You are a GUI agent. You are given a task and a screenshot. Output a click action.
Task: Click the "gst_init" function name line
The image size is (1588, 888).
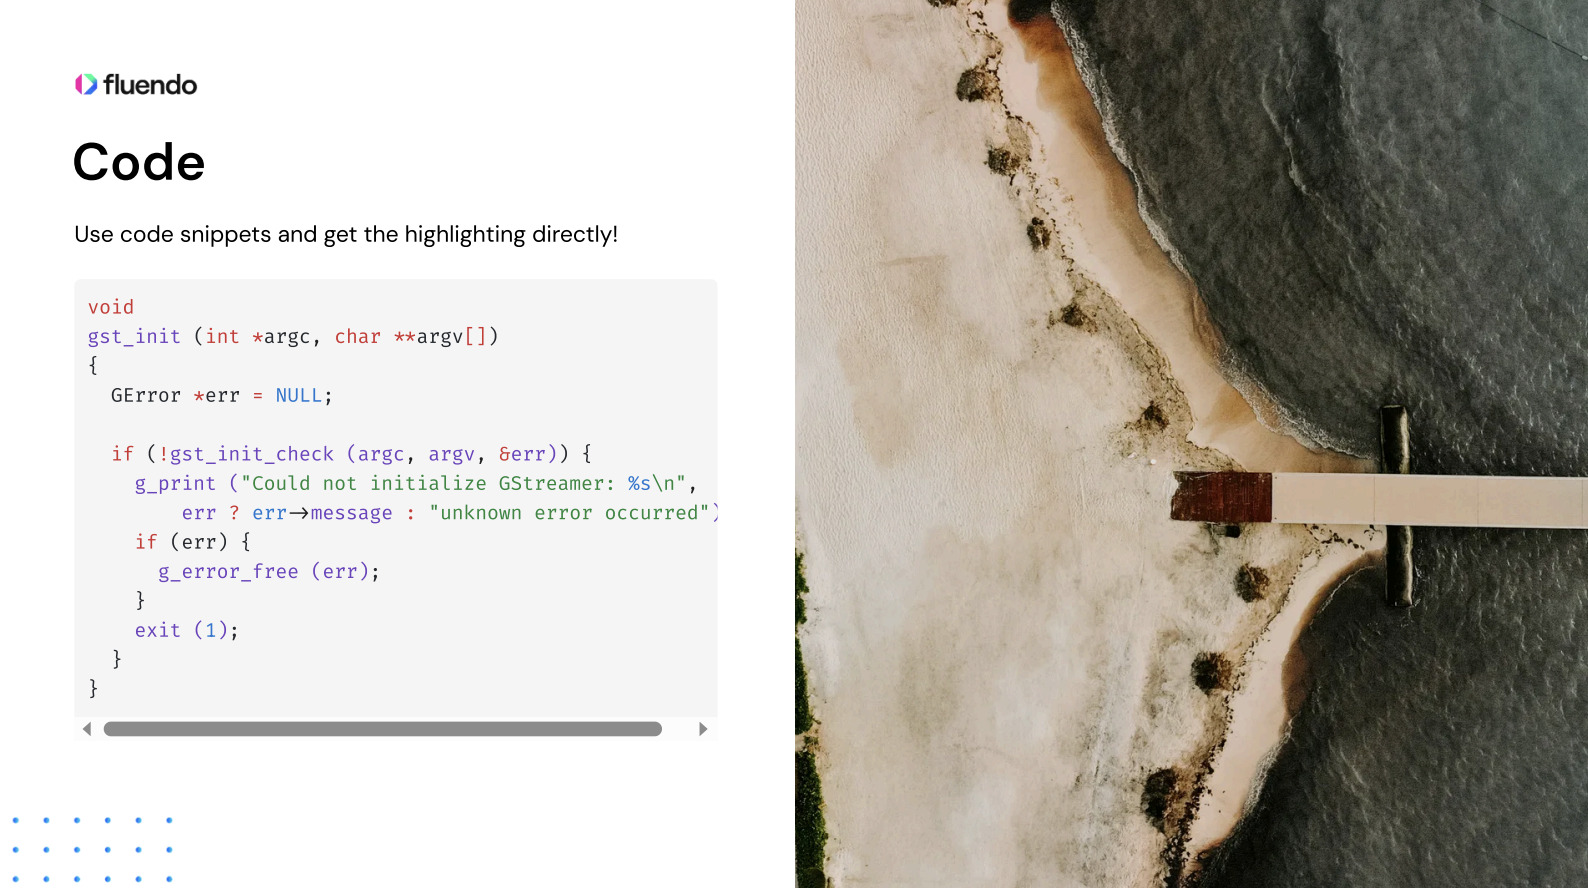[x=293, y=337]
